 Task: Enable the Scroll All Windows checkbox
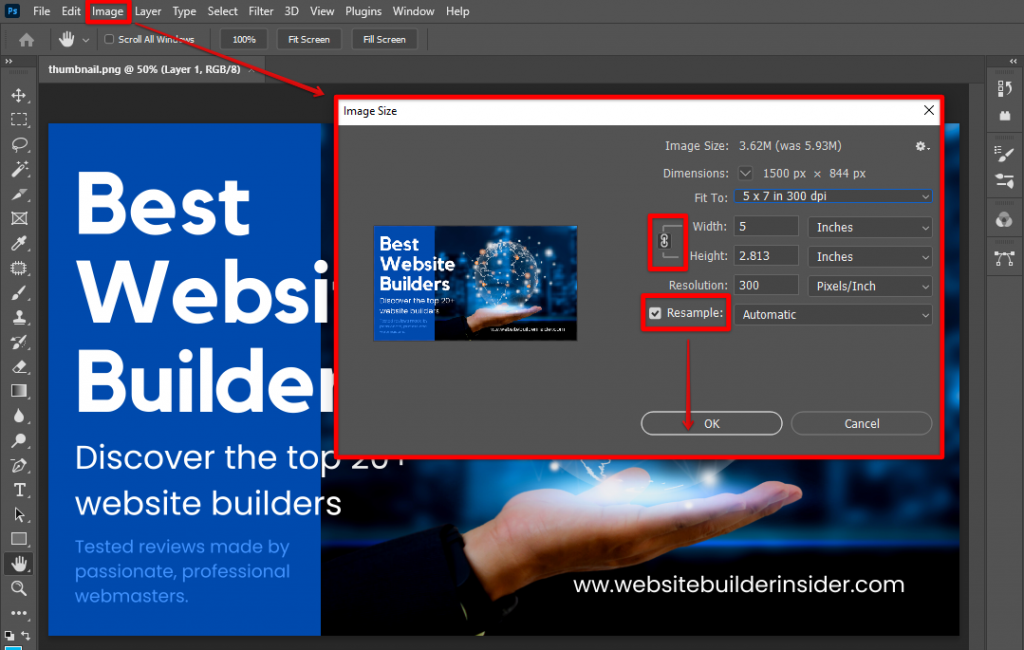click(108, 39)
